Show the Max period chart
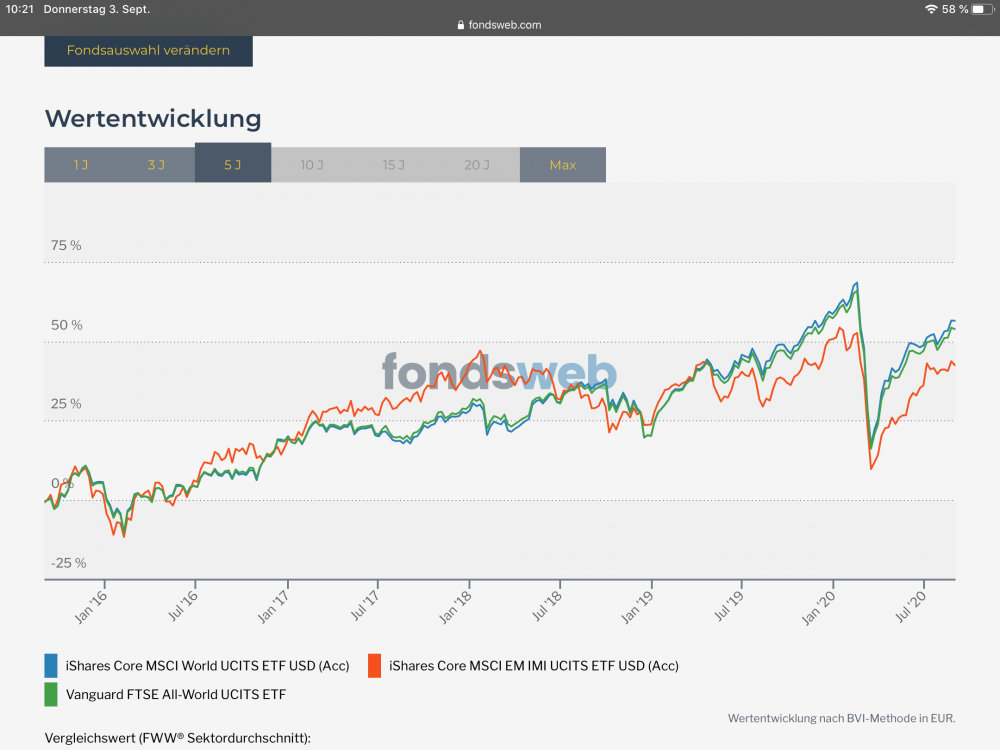The height and width of the screenshot is (750, 1000). click(563, 165)
